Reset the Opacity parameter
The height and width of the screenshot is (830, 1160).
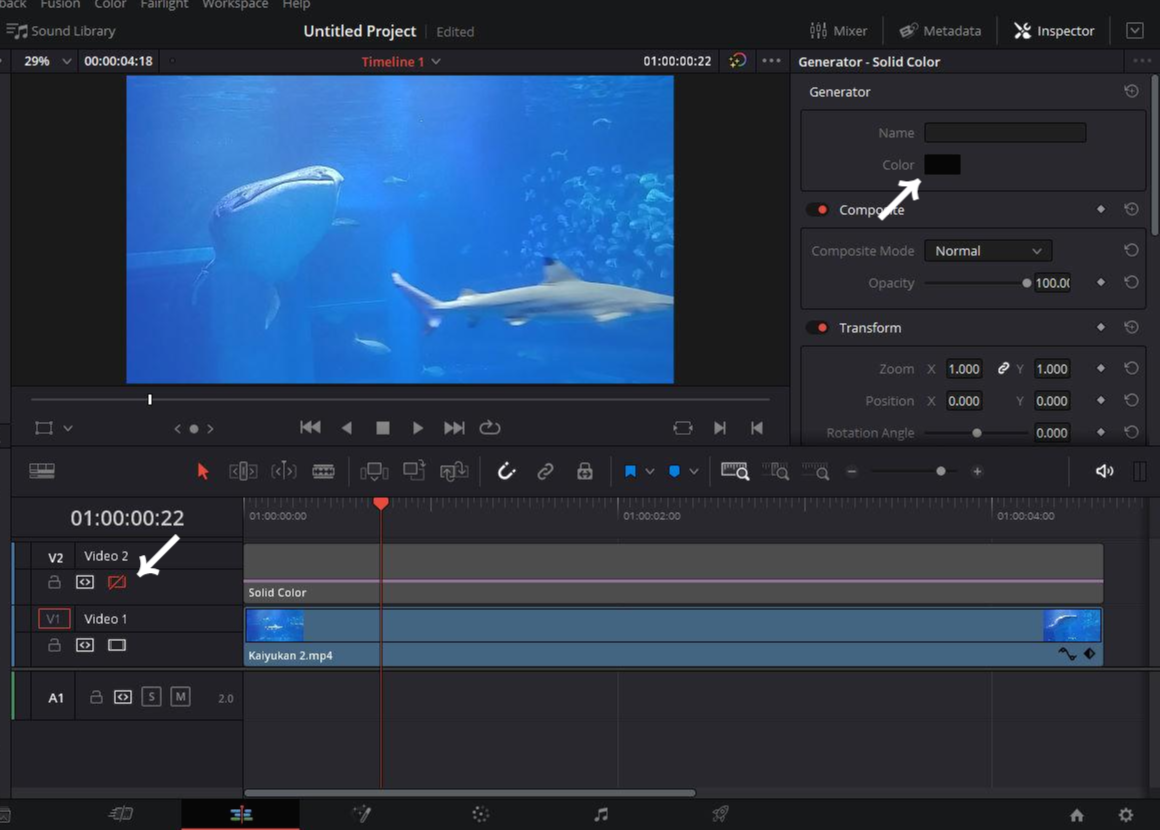tap(1131, 283)
